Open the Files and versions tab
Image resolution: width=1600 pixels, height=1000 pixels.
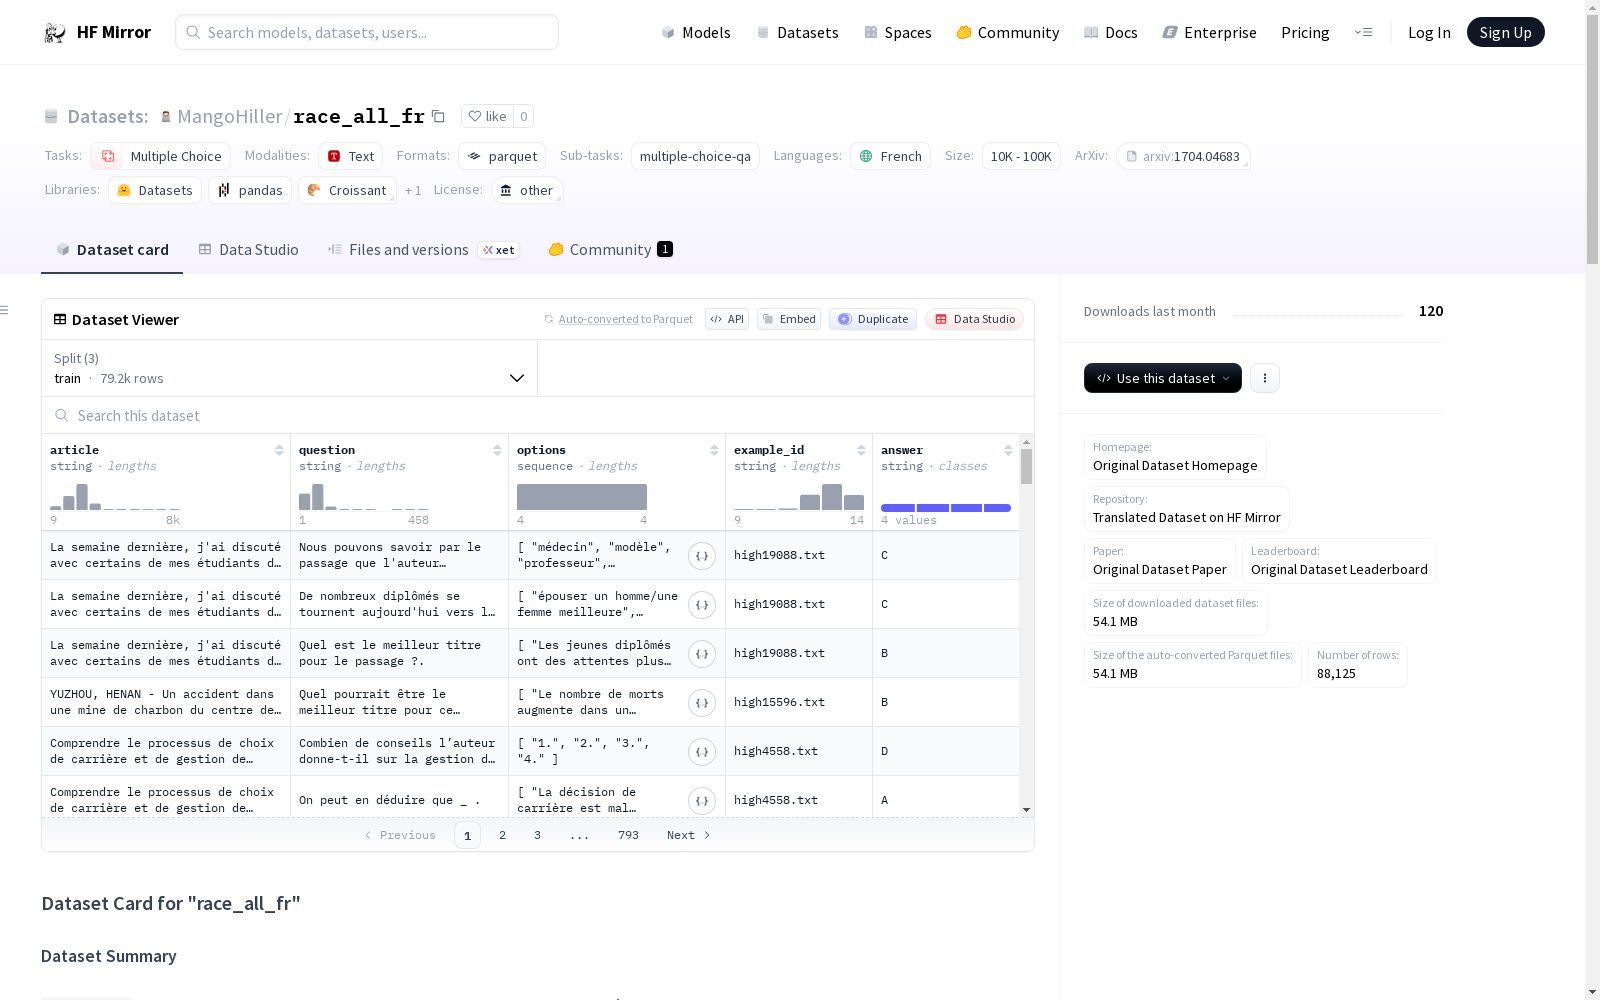pyautogui.click(x=423, y=250)
